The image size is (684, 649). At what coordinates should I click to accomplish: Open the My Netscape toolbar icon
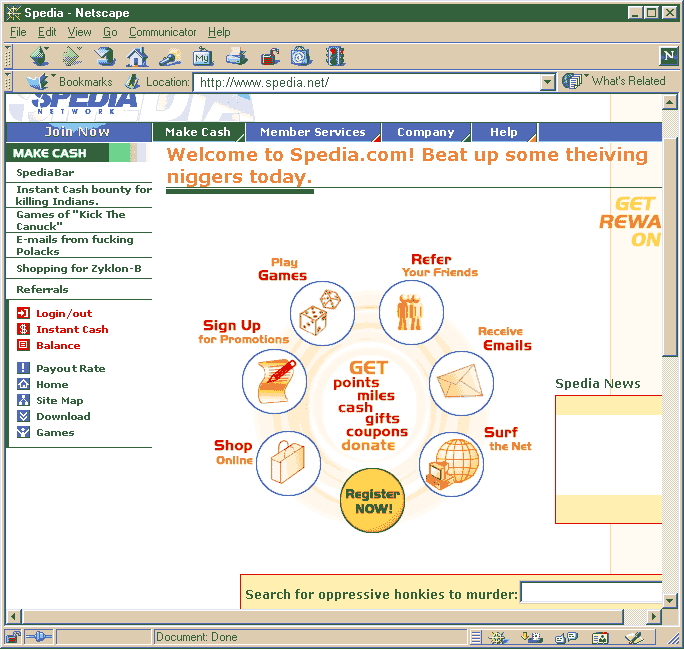[203, 57]
